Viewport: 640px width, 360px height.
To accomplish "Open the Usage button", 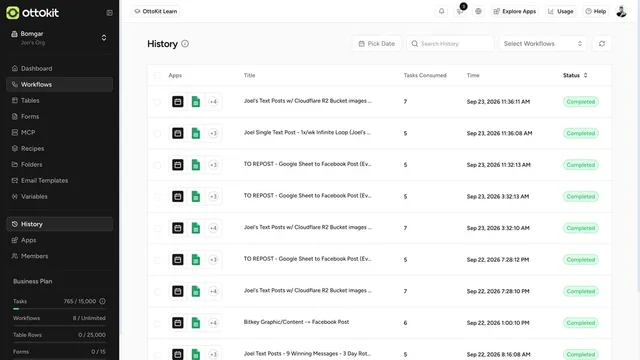I will click(x=560, y=11).
